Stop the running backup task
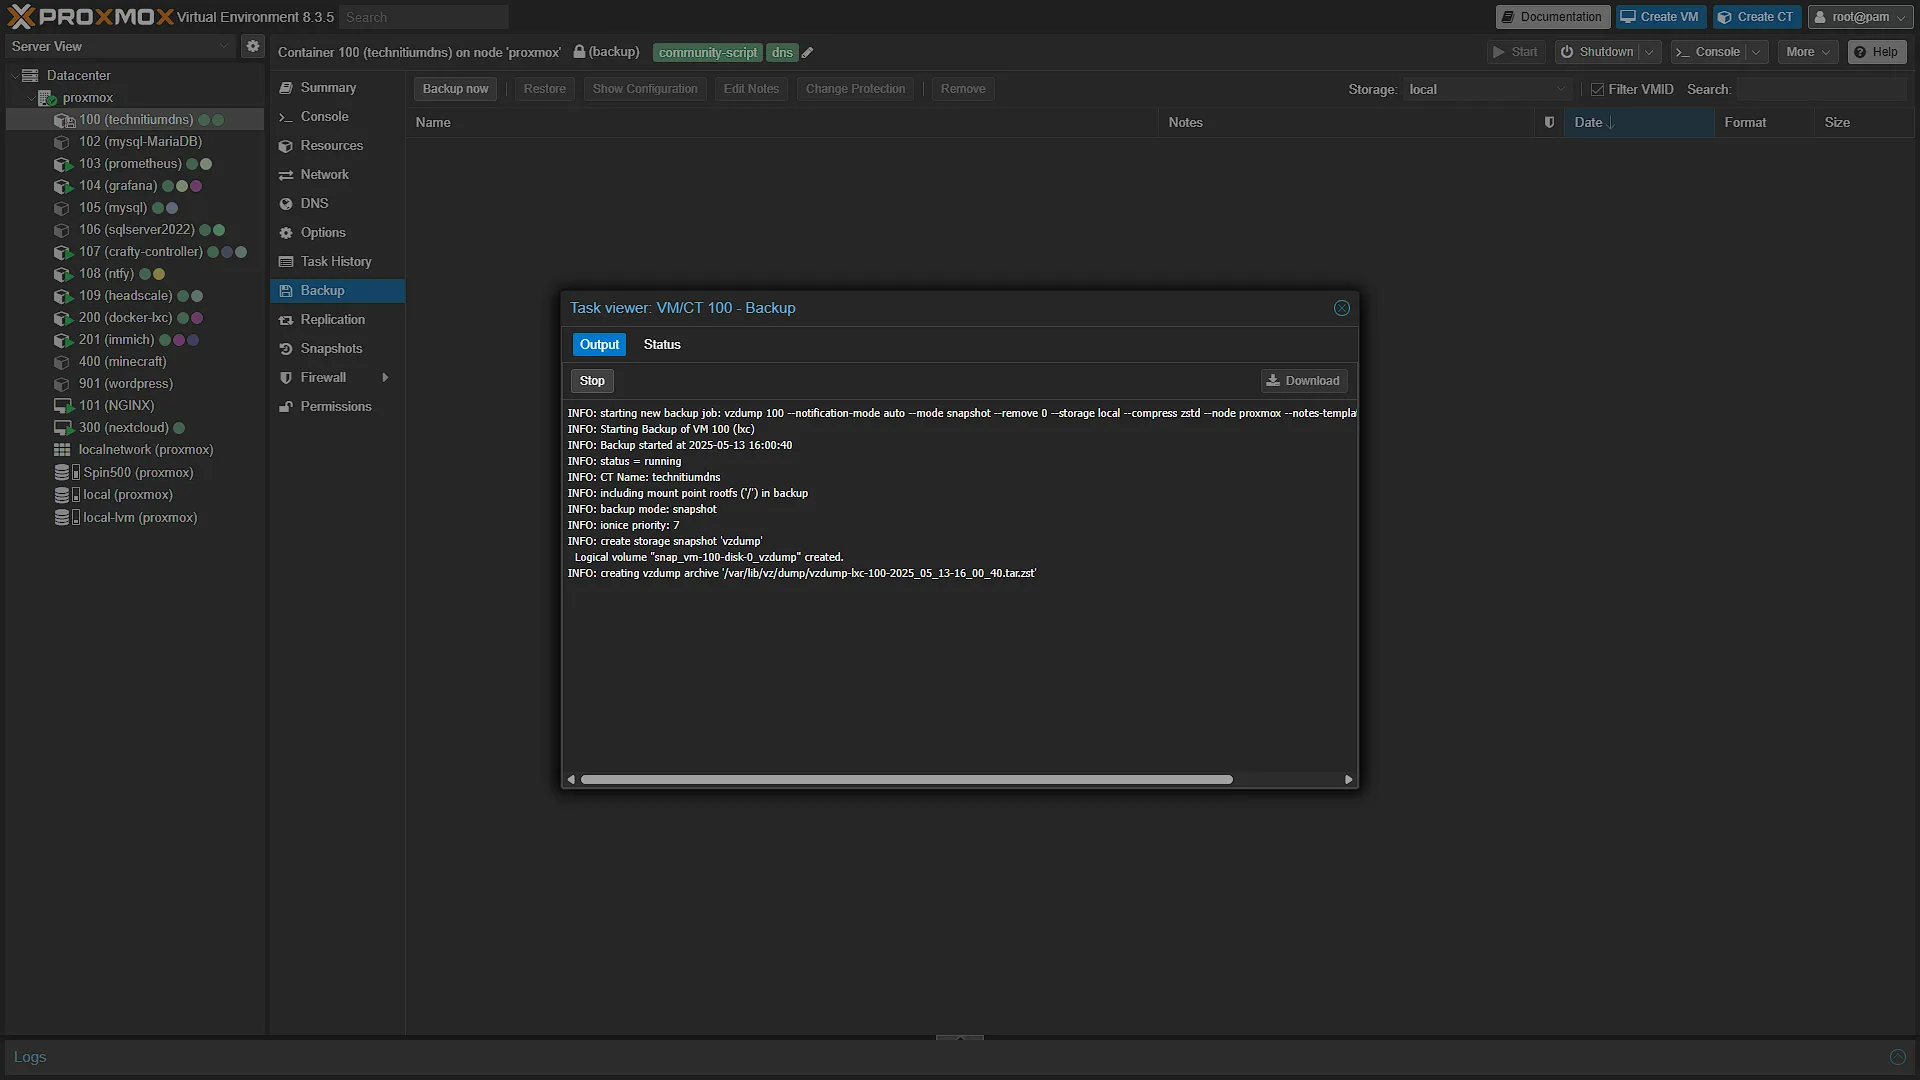The width and height of the screenshot is (1920, 1080). pos(592,381)
